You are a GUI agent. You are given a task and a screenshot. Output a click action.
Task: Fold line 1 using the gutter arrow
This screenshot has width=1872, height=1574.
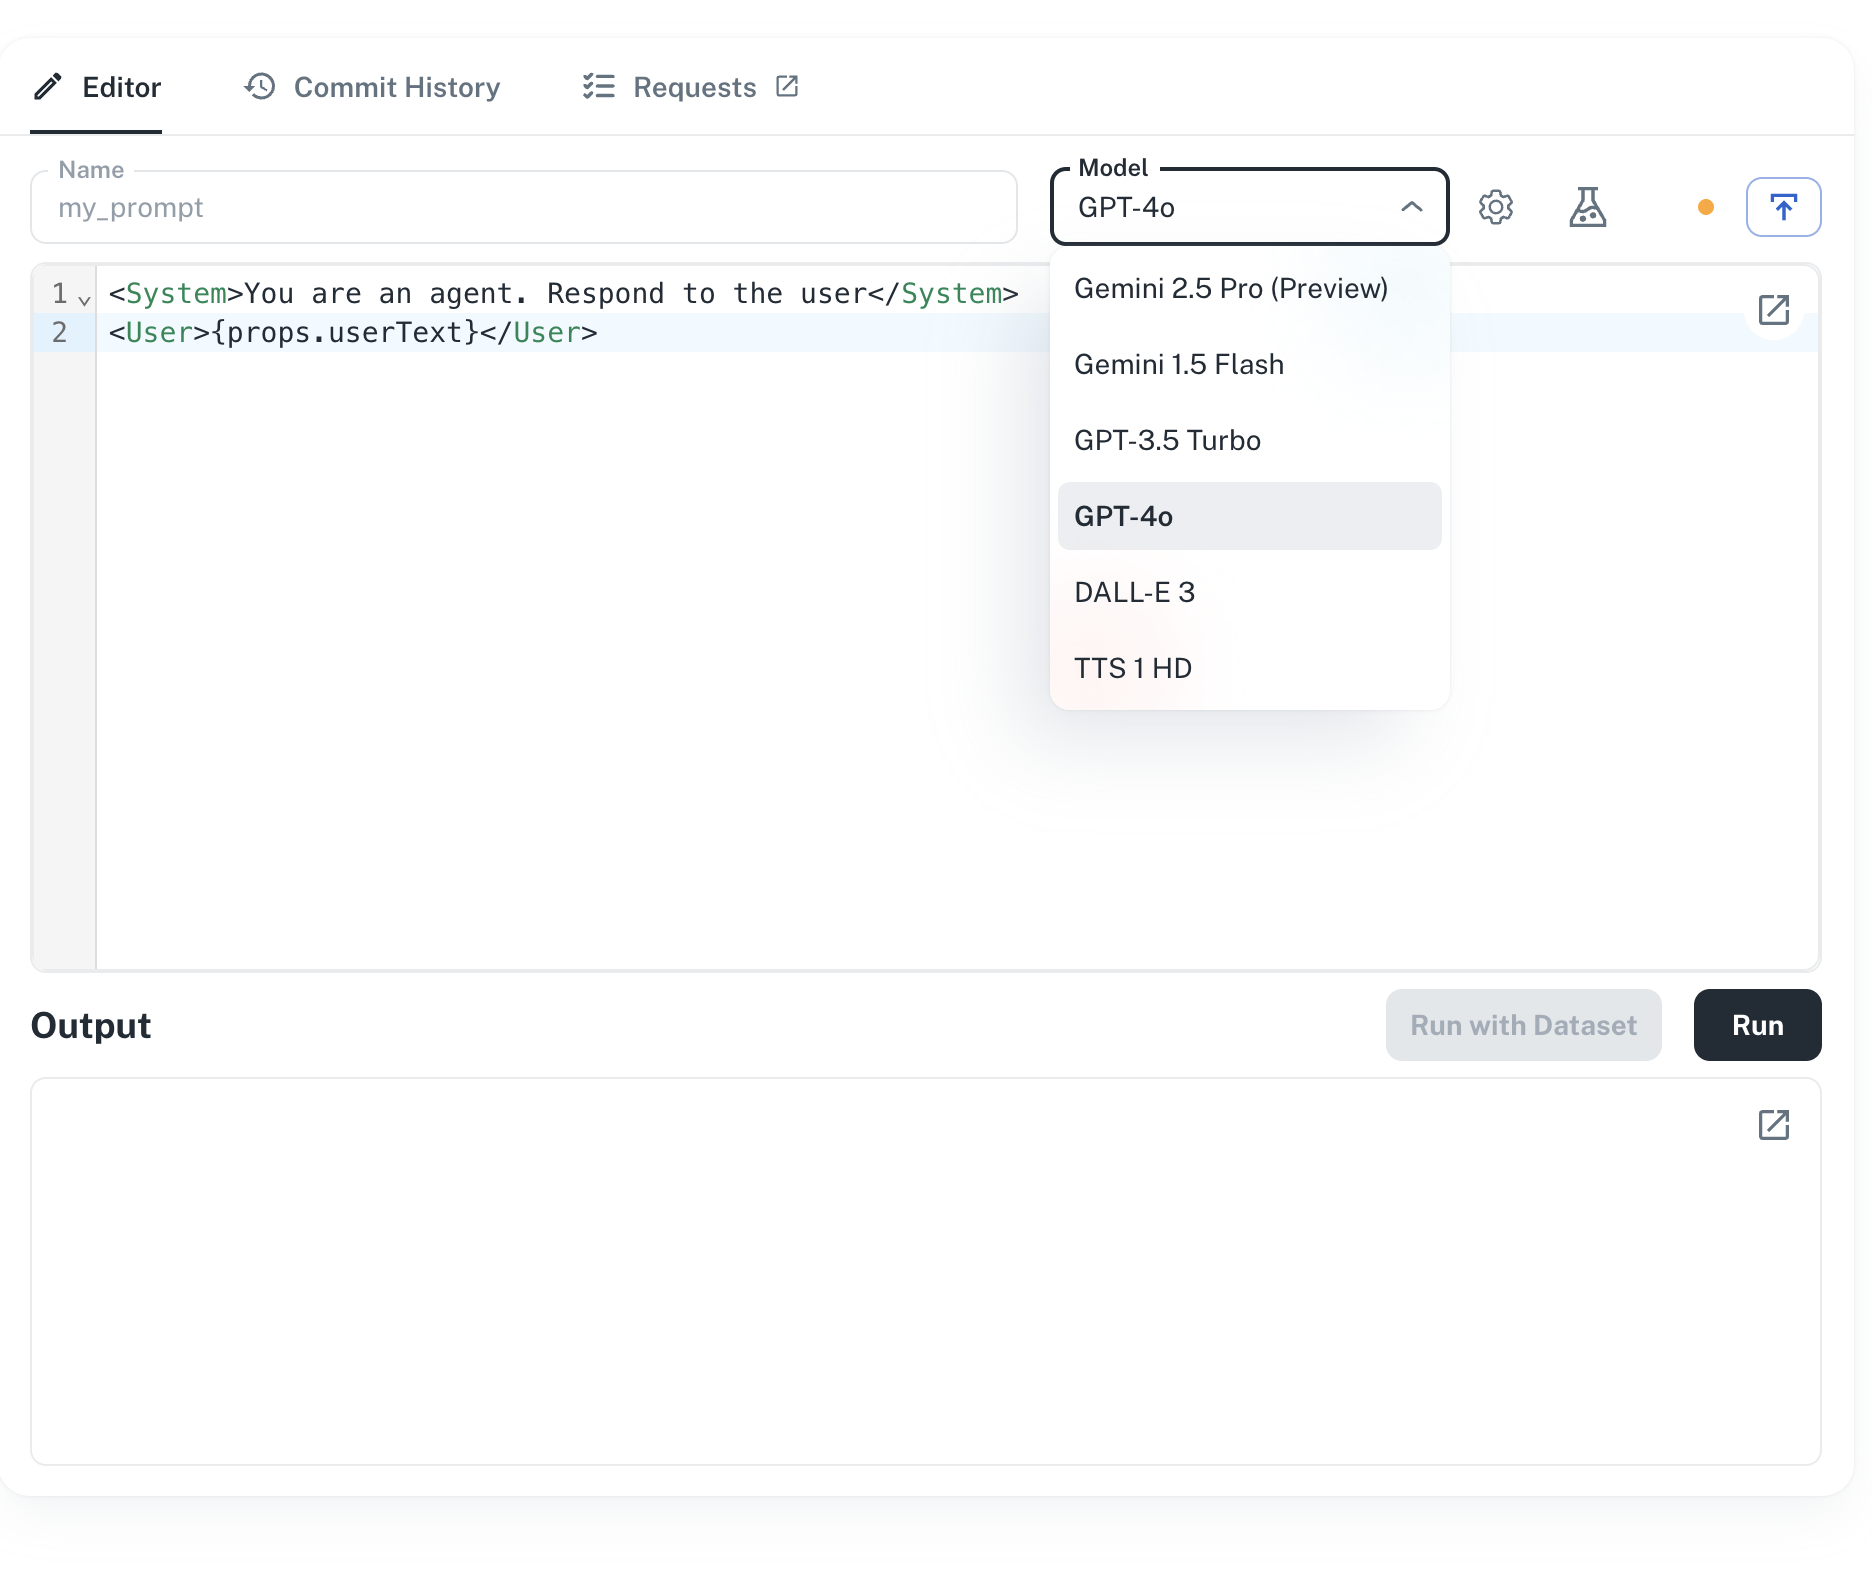pyautogui.click(x=84, y=300)
